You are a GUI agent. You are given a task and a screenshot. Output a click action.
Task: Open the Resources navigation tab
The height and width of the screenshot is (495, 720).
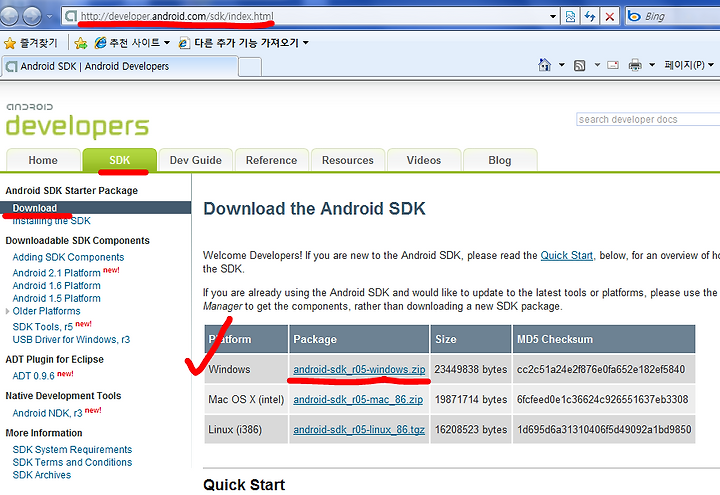348,160
